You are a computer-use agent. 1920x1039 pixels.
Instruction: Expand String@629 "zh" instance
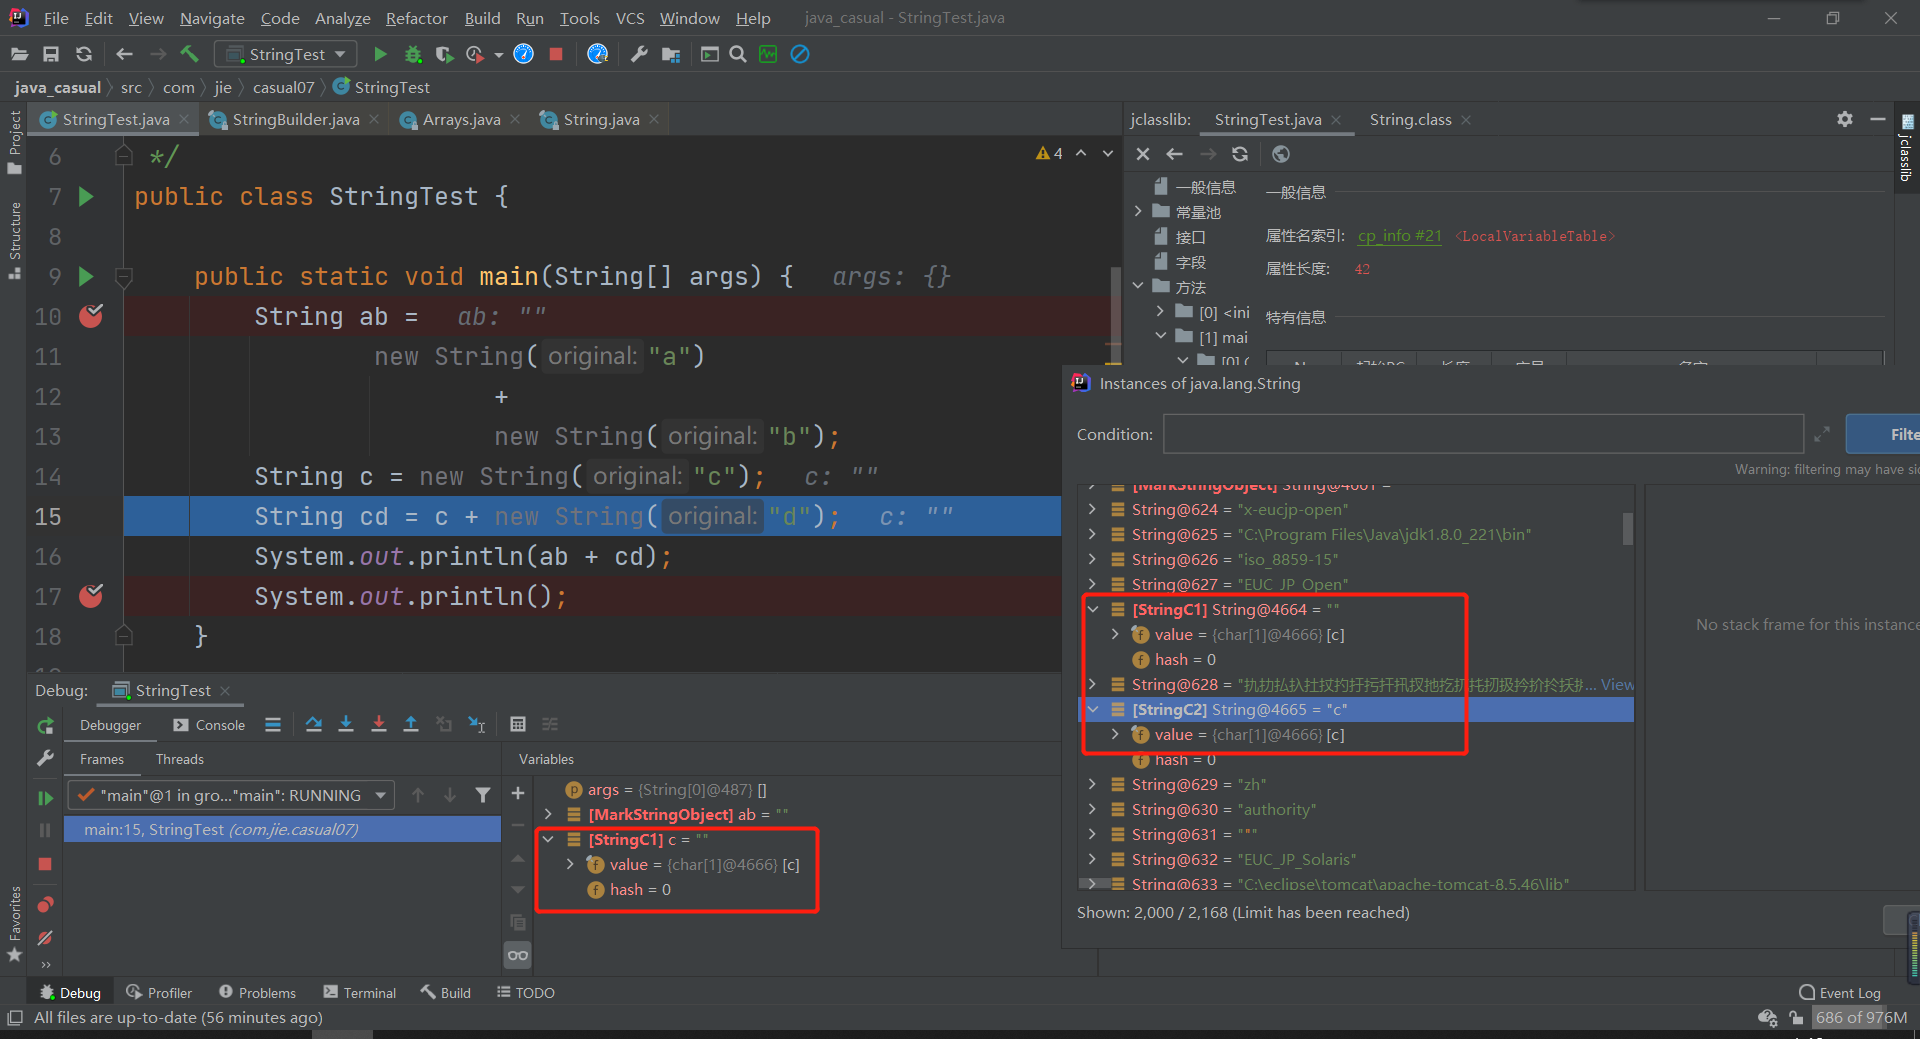pos(1092,784)
